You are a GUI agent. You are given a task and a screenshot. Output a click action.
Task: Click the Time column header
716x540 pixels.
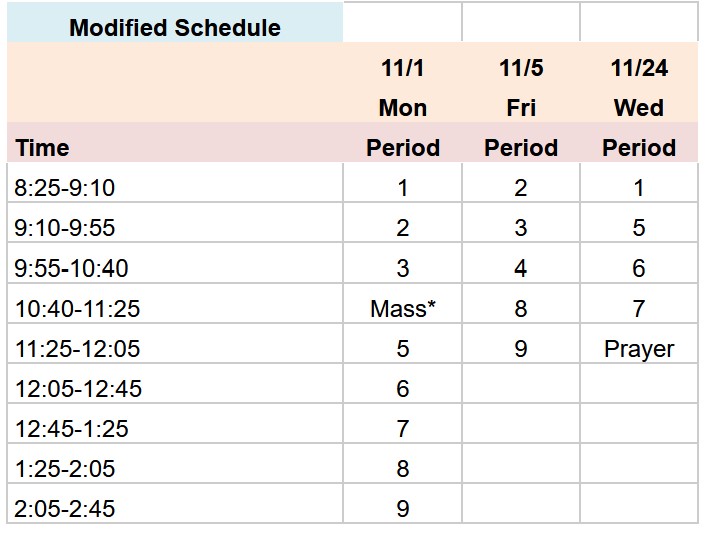[x=43, y=148]
